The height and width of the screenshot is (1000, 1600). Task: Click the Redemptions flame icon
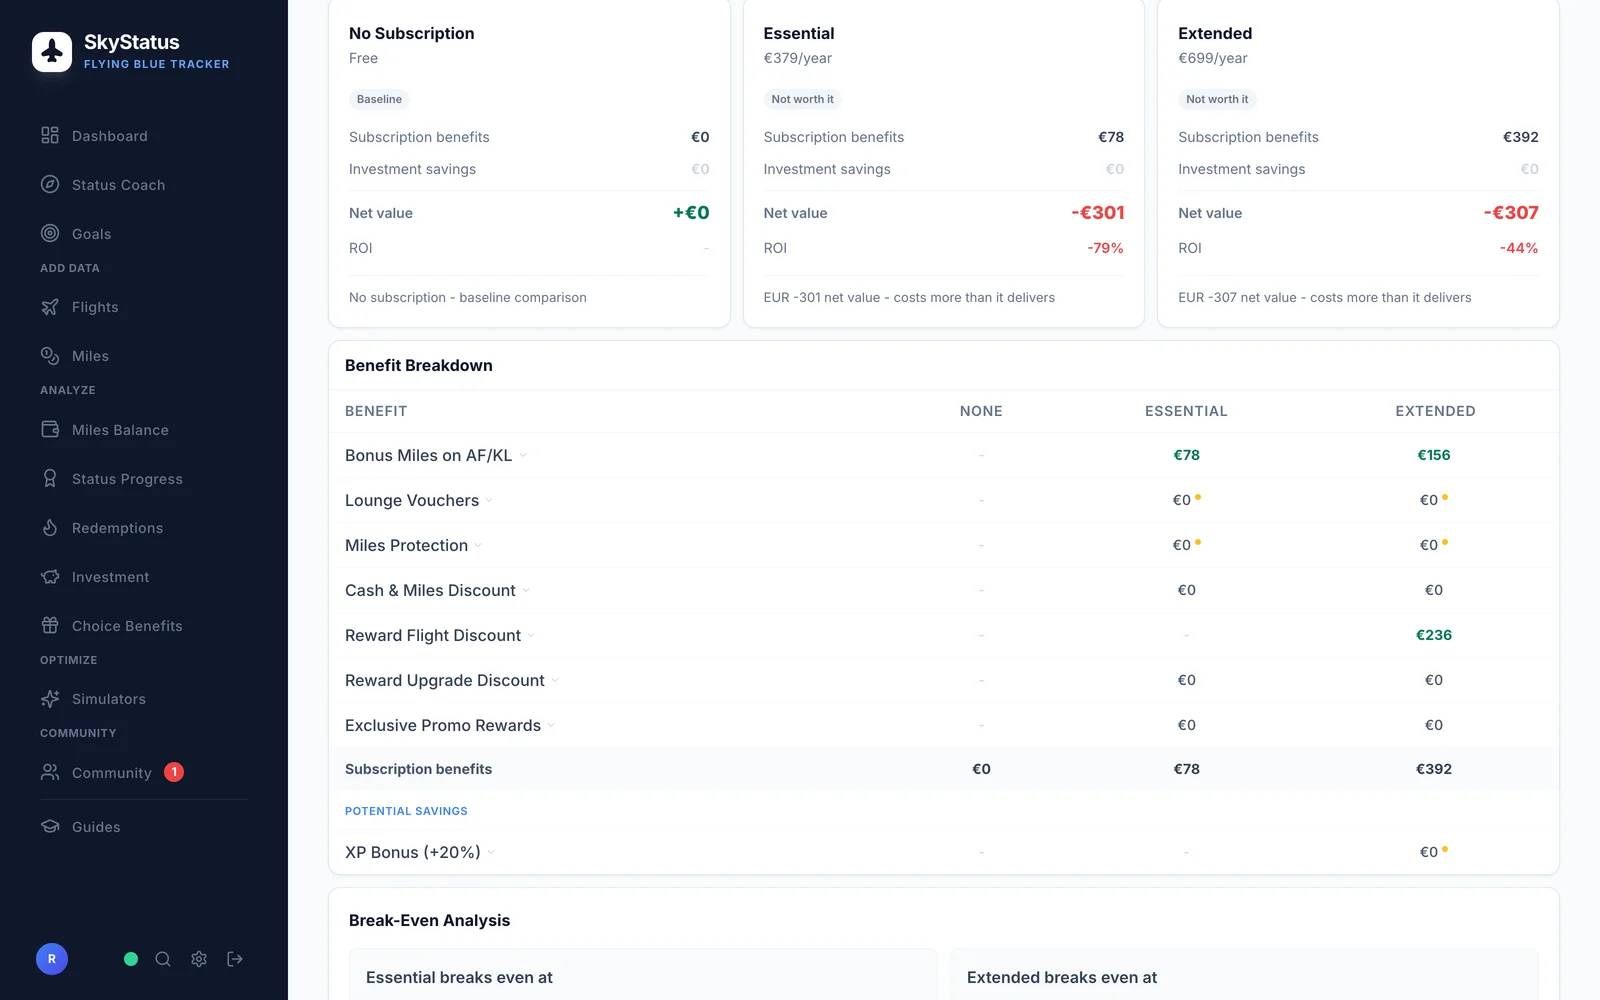(x=50, y=528)
